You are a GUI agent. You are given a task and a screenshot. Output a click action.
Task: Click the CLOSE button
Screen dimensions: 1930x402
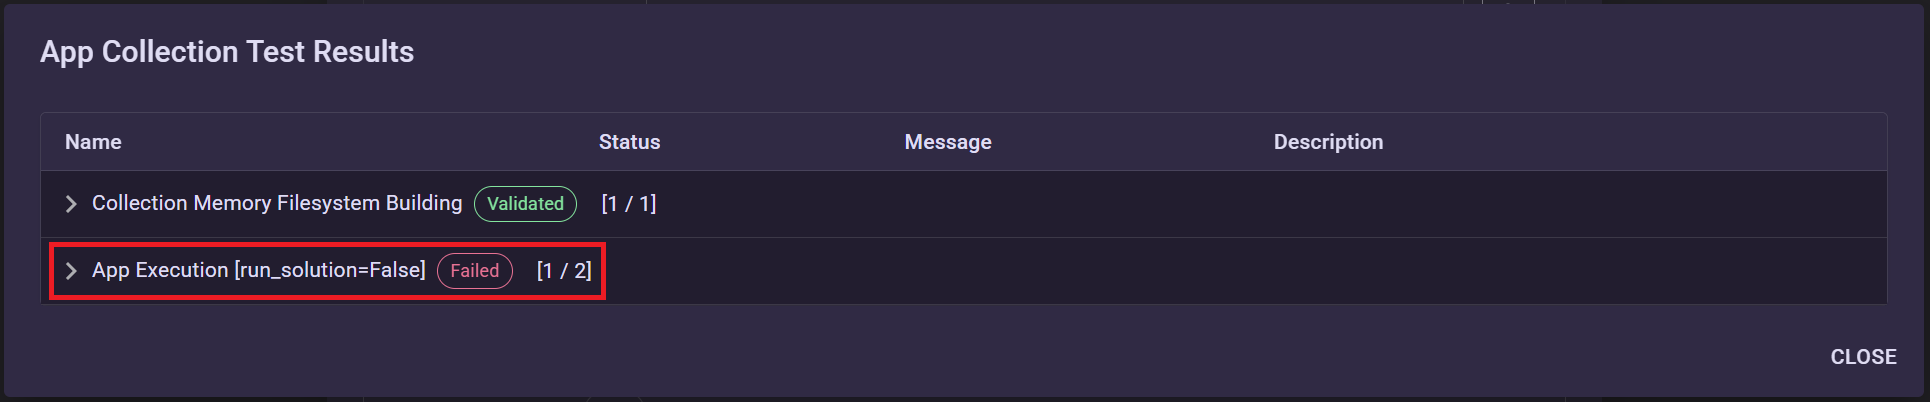pyautogui.click(x=1863, y=357)
